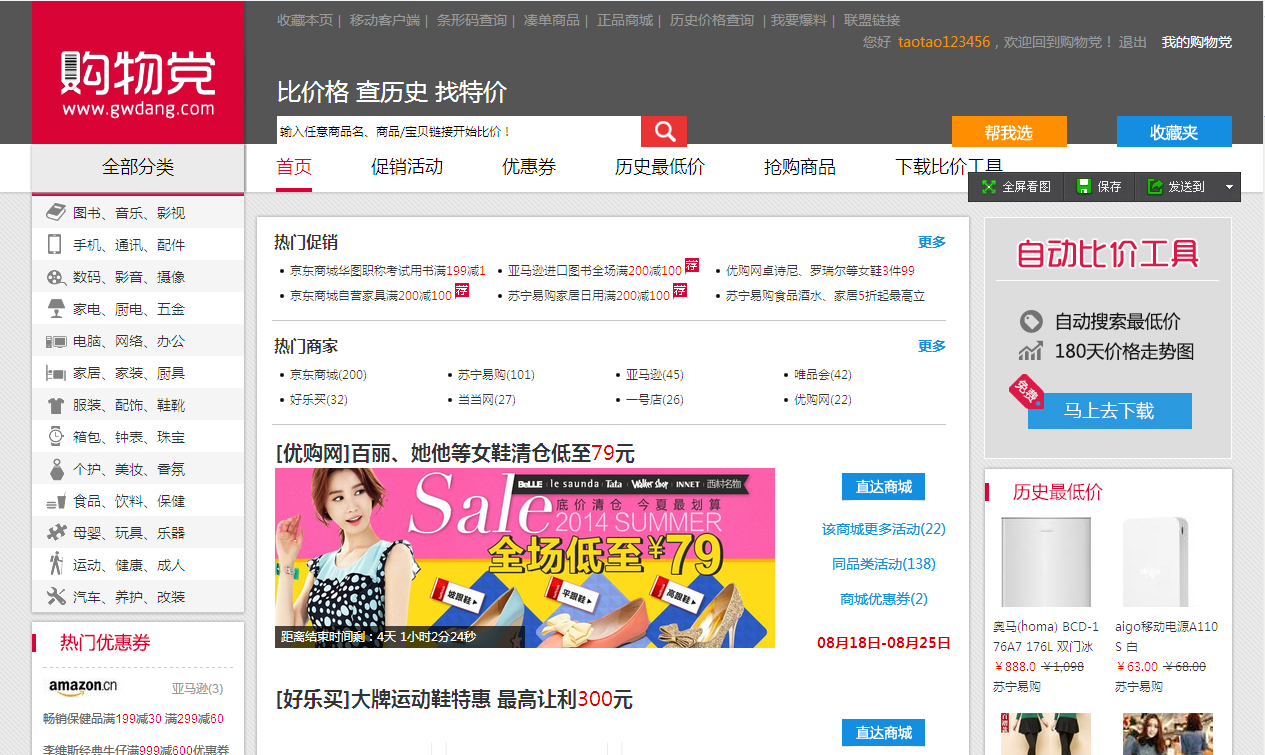Click the baby and toys puzzle icon
This screenshot has width=1265, height=755.
point(56,532)
